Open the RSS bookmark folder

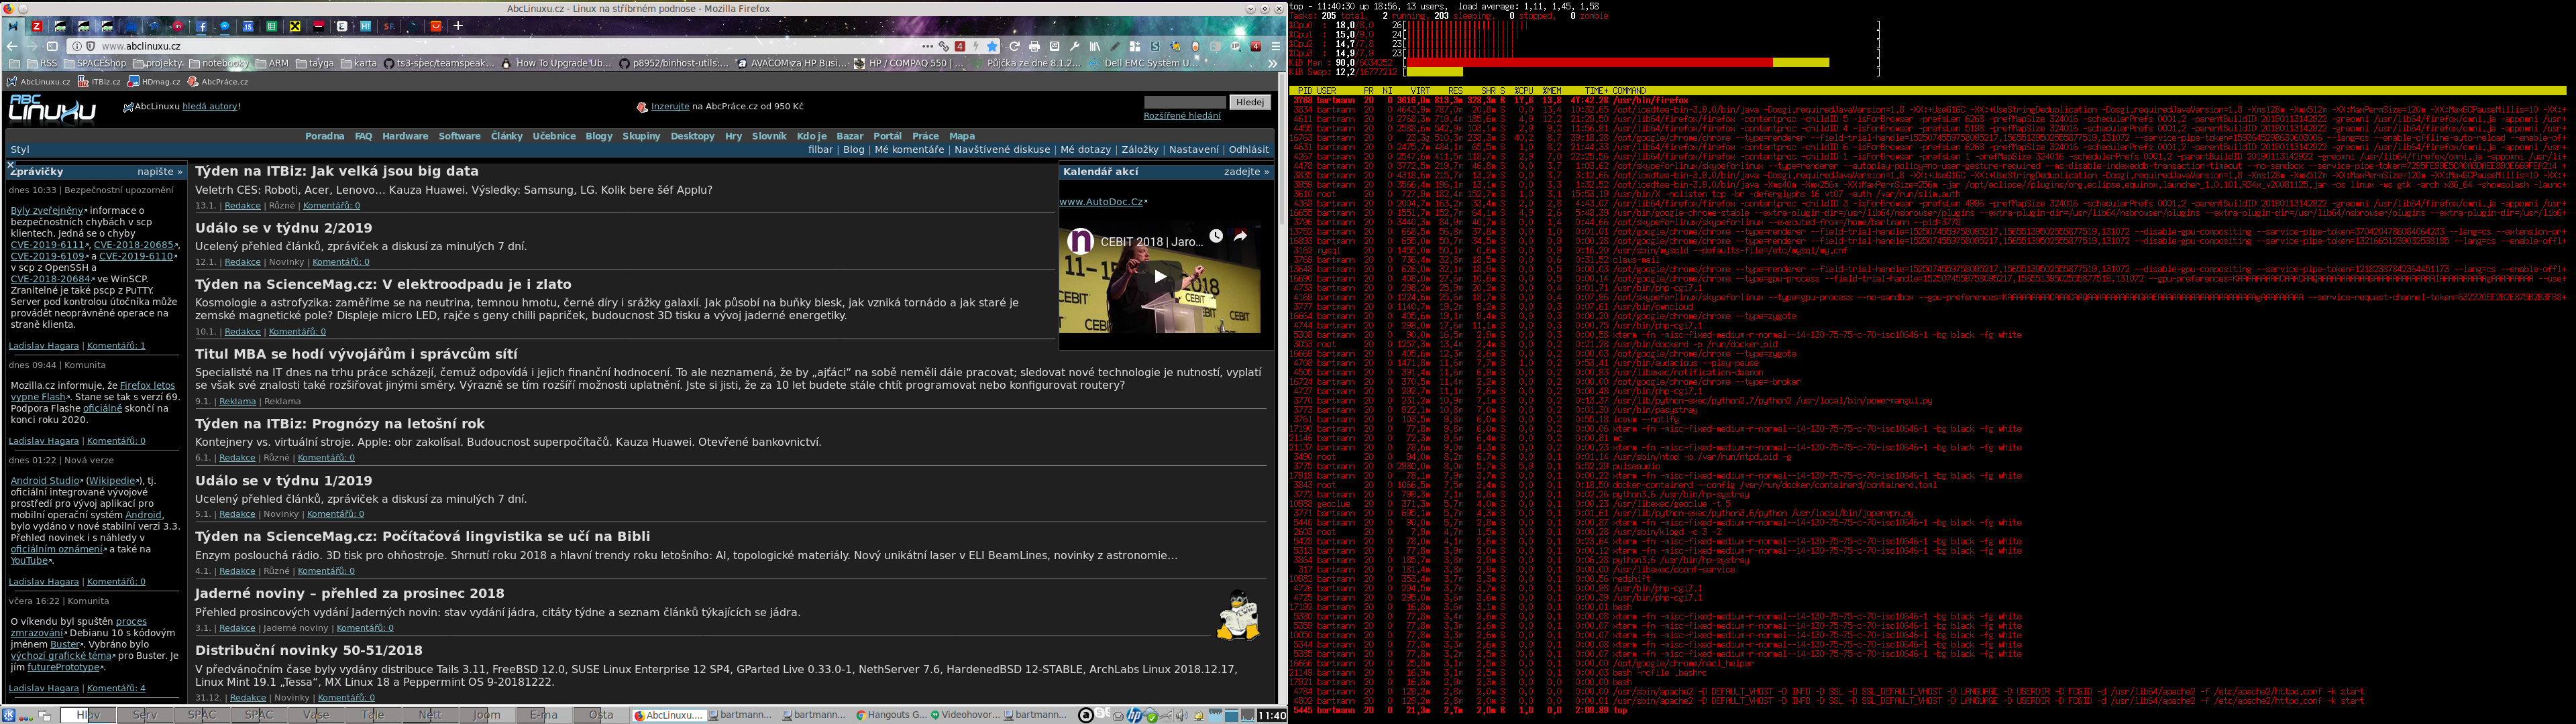pos(42,64)
